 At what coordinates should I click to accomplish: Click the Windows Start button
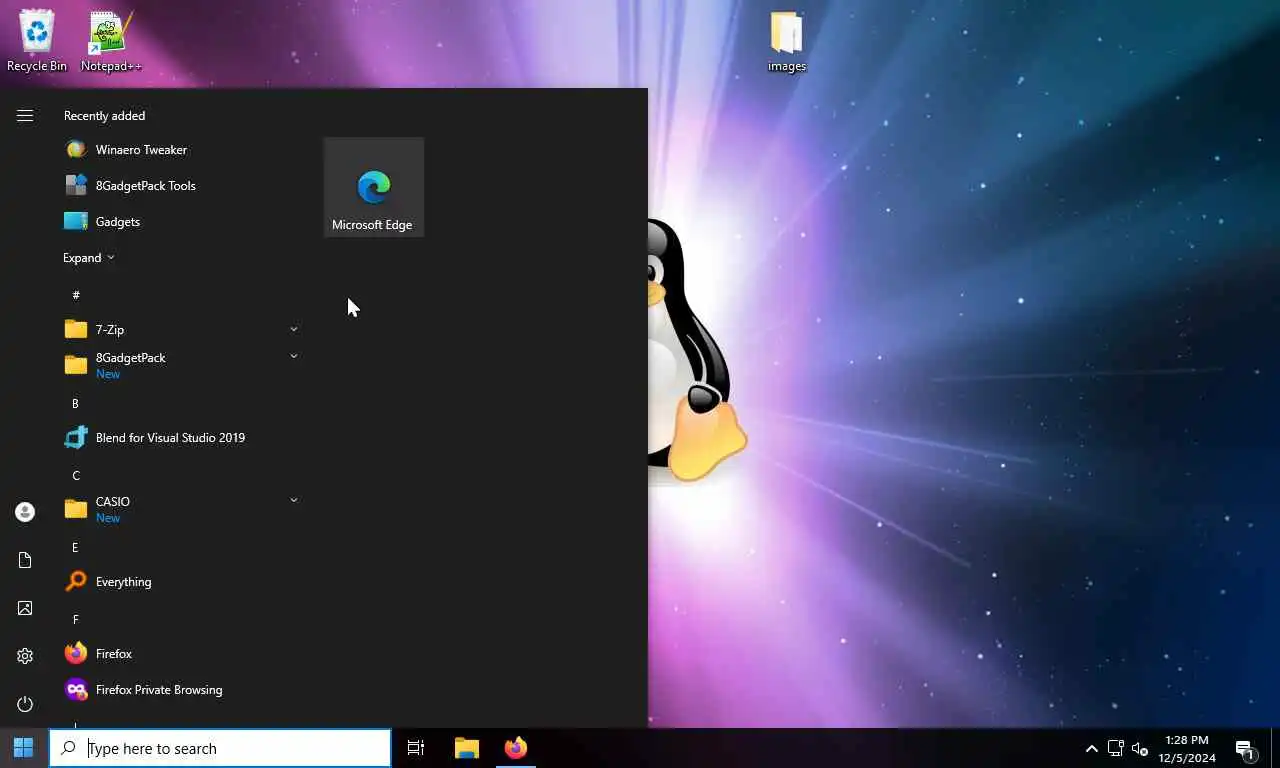24,748
